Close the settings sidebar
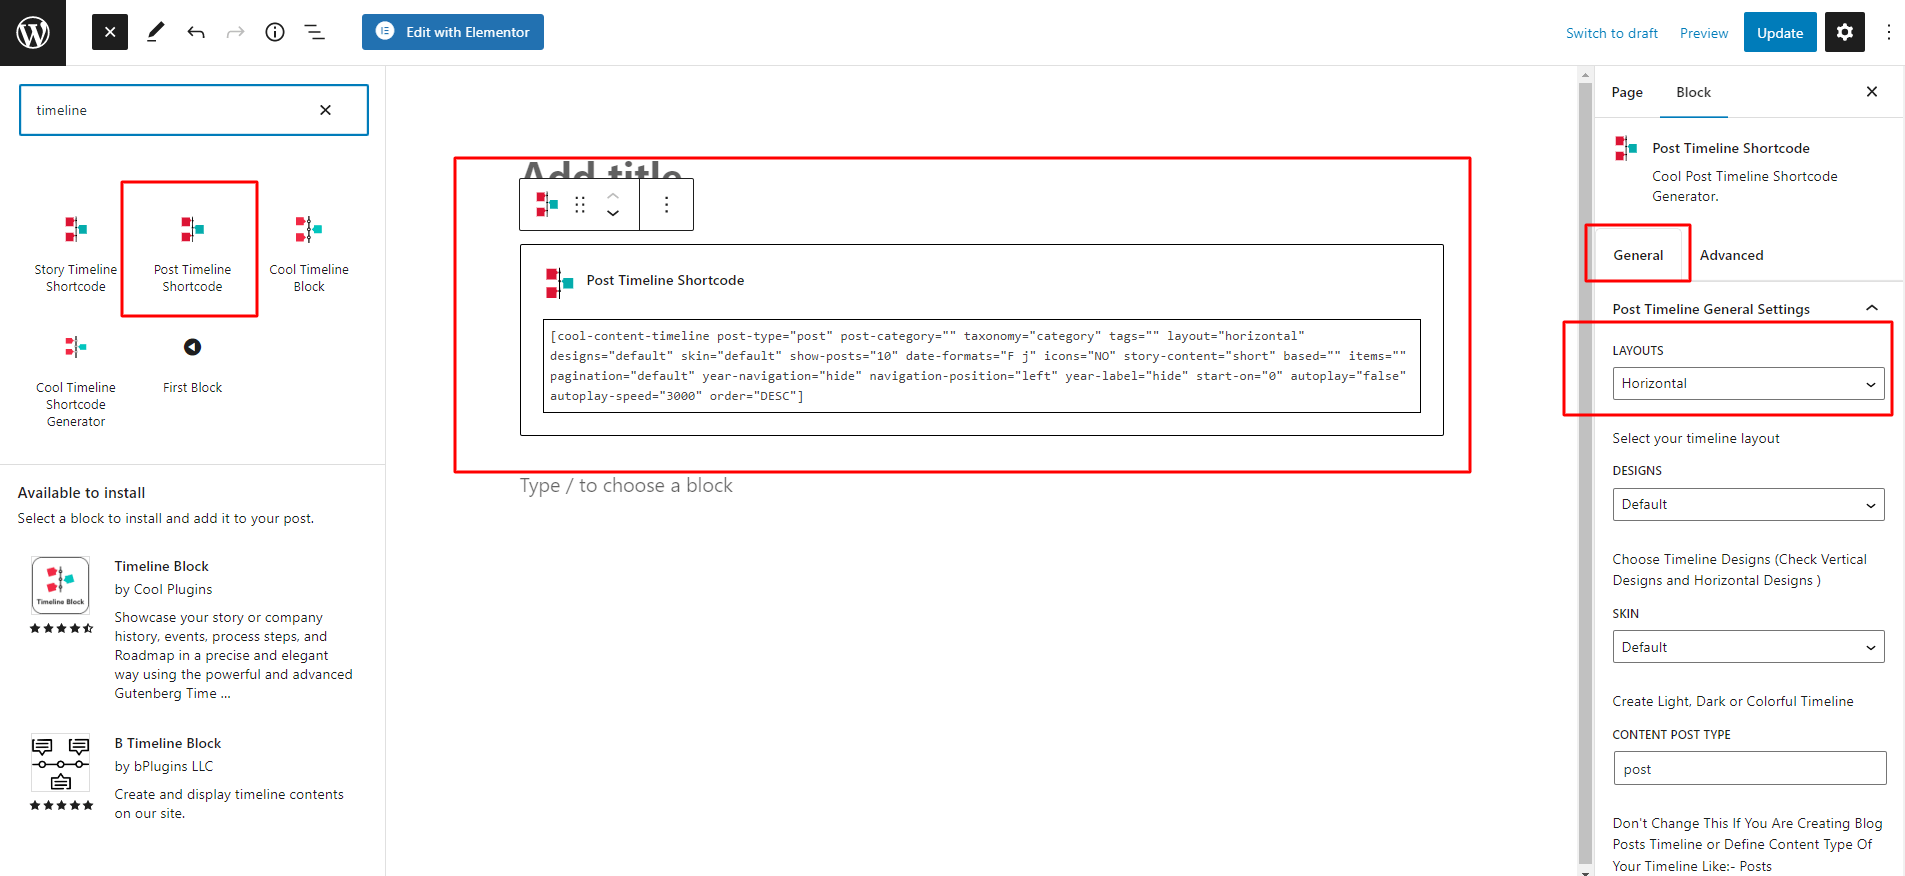 click(x=1872, y=91)
